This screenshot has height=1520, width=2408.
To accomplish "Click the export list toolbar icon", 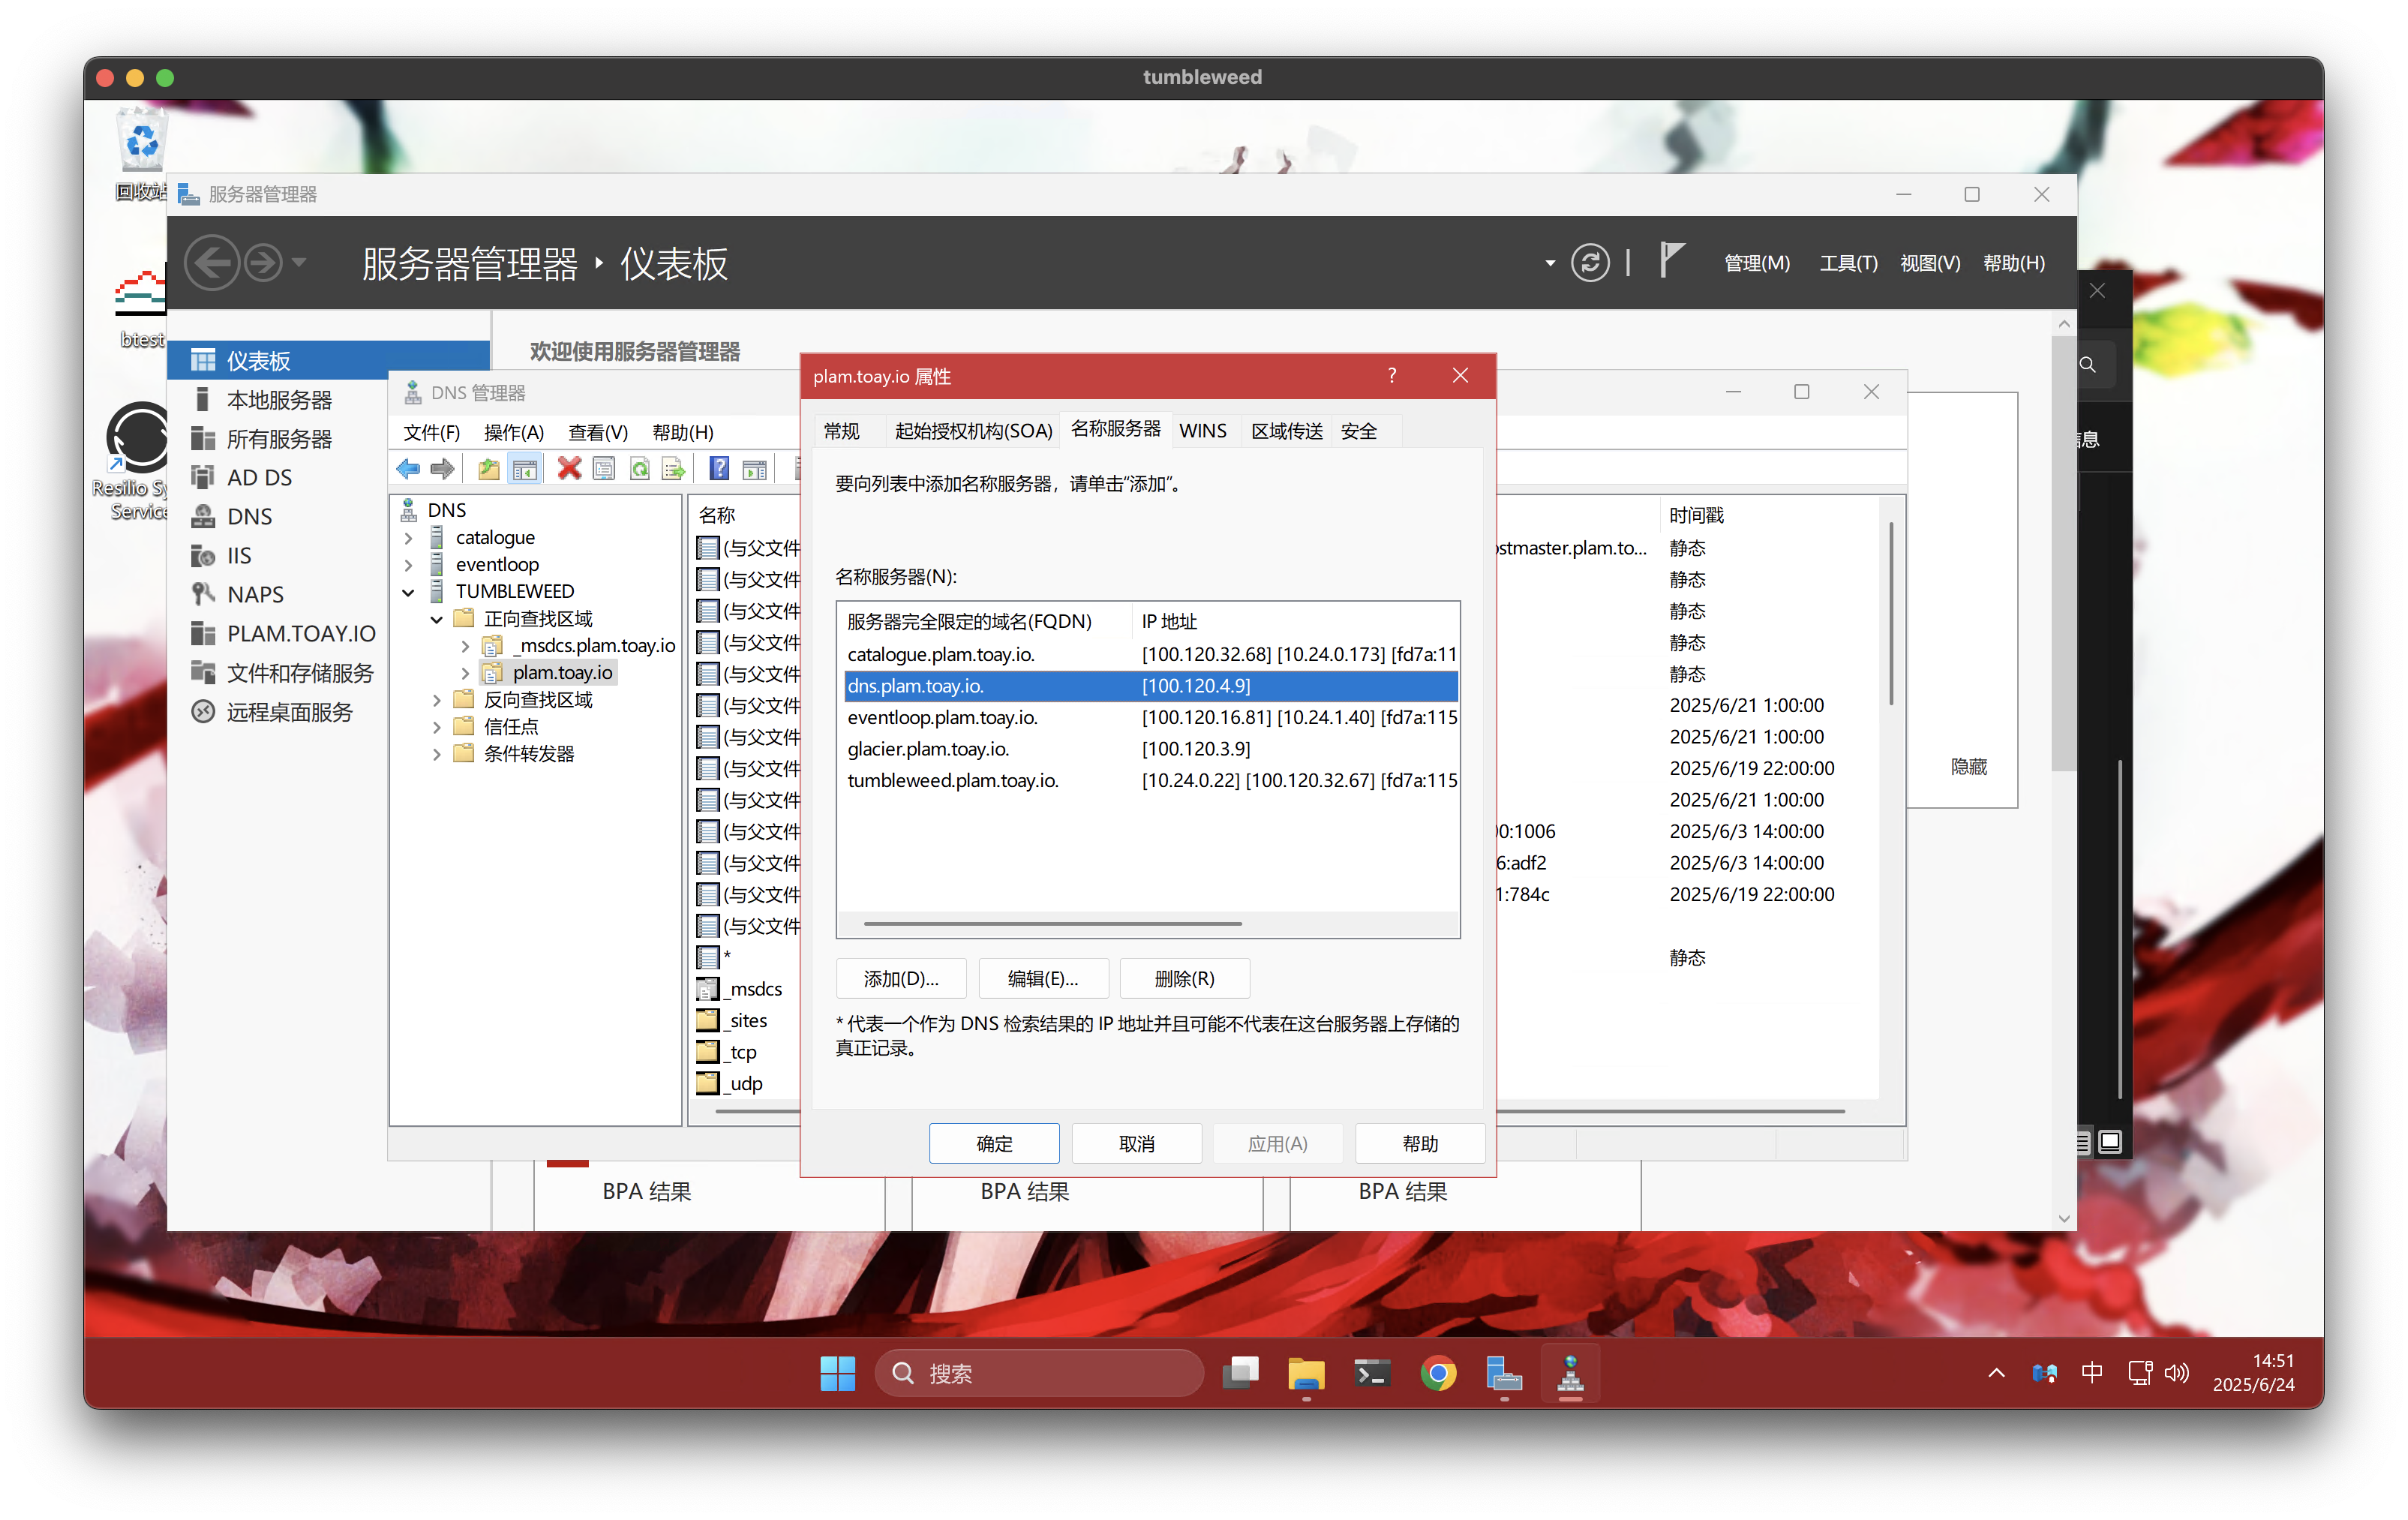I will click(674, 468).
